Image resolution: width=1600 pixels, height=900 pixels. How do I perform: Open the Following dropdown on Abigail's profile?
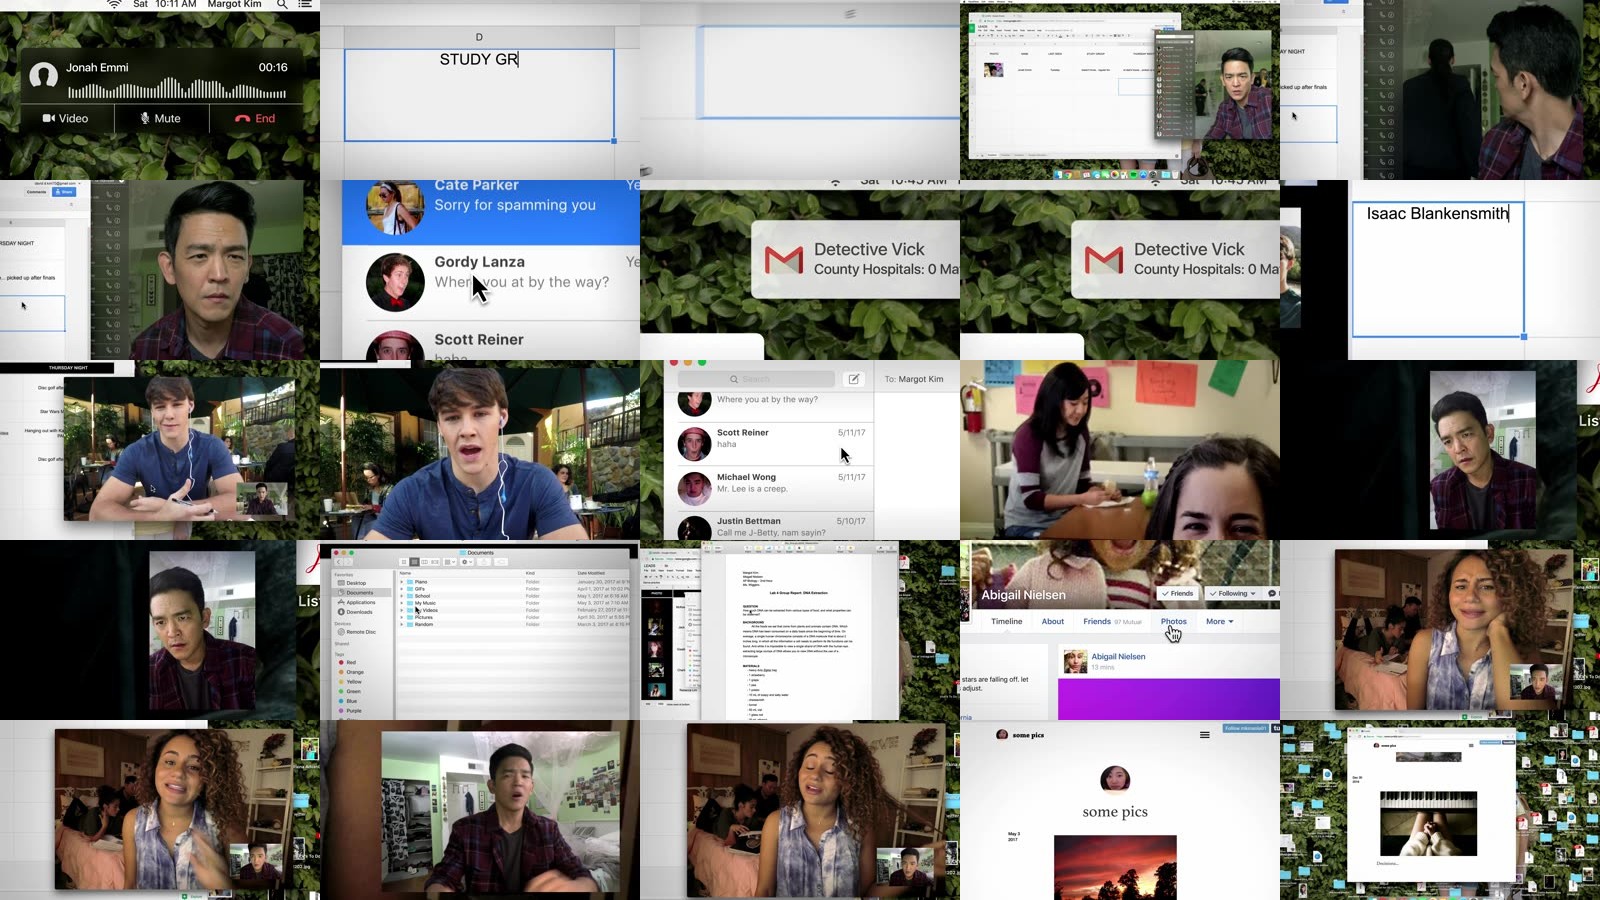pos(1233,593)
